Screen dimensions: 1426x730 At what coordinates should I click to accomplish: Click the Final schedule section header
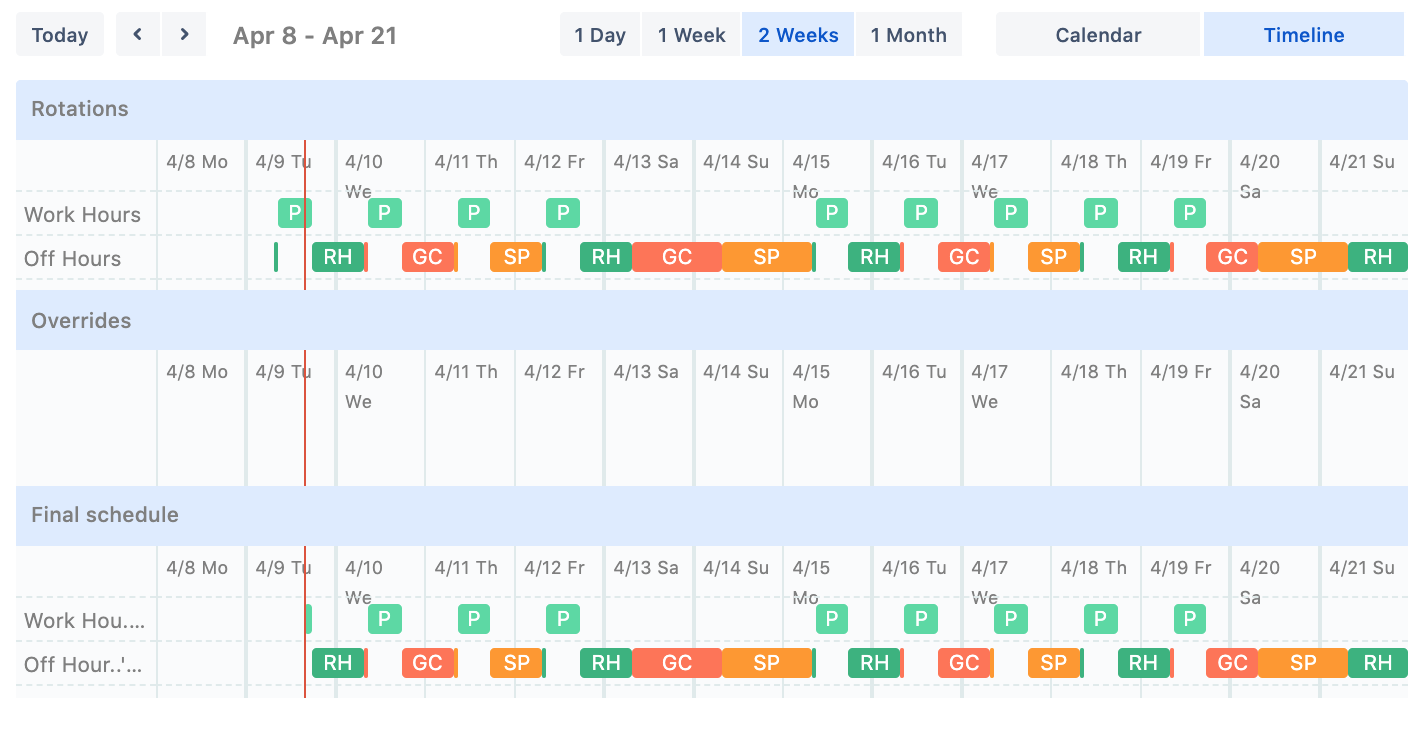105,515
